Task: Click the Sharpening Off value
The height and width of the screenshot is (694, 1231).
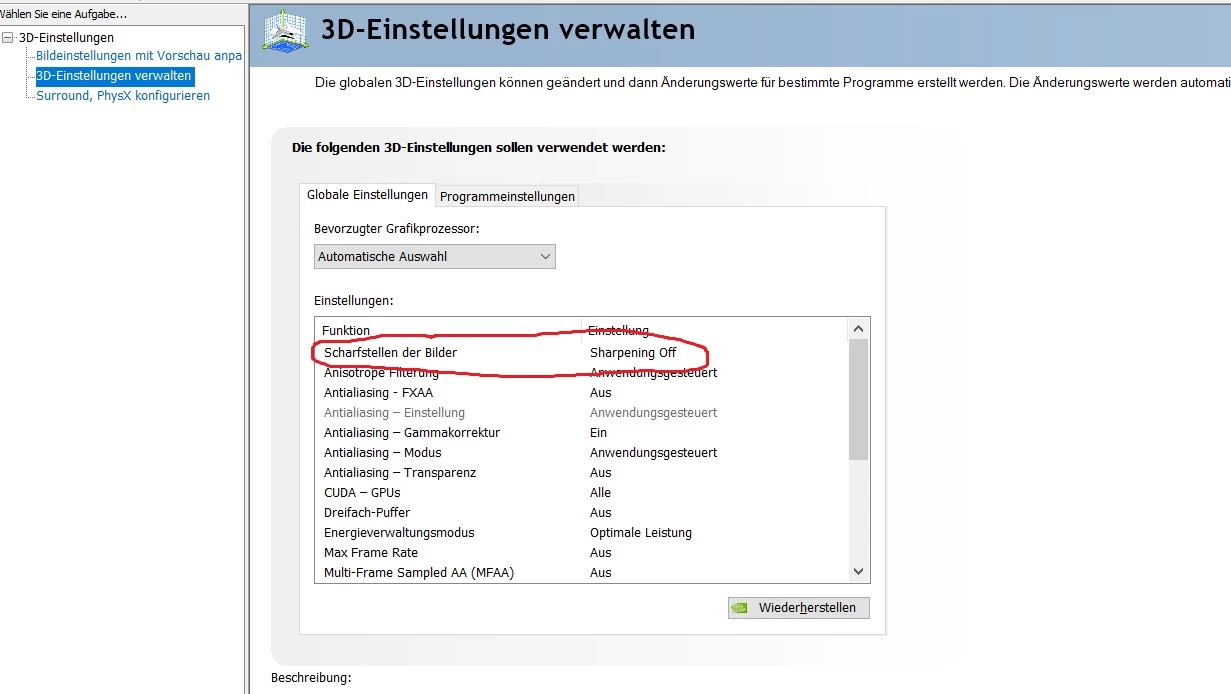Action: pos(633,353)
